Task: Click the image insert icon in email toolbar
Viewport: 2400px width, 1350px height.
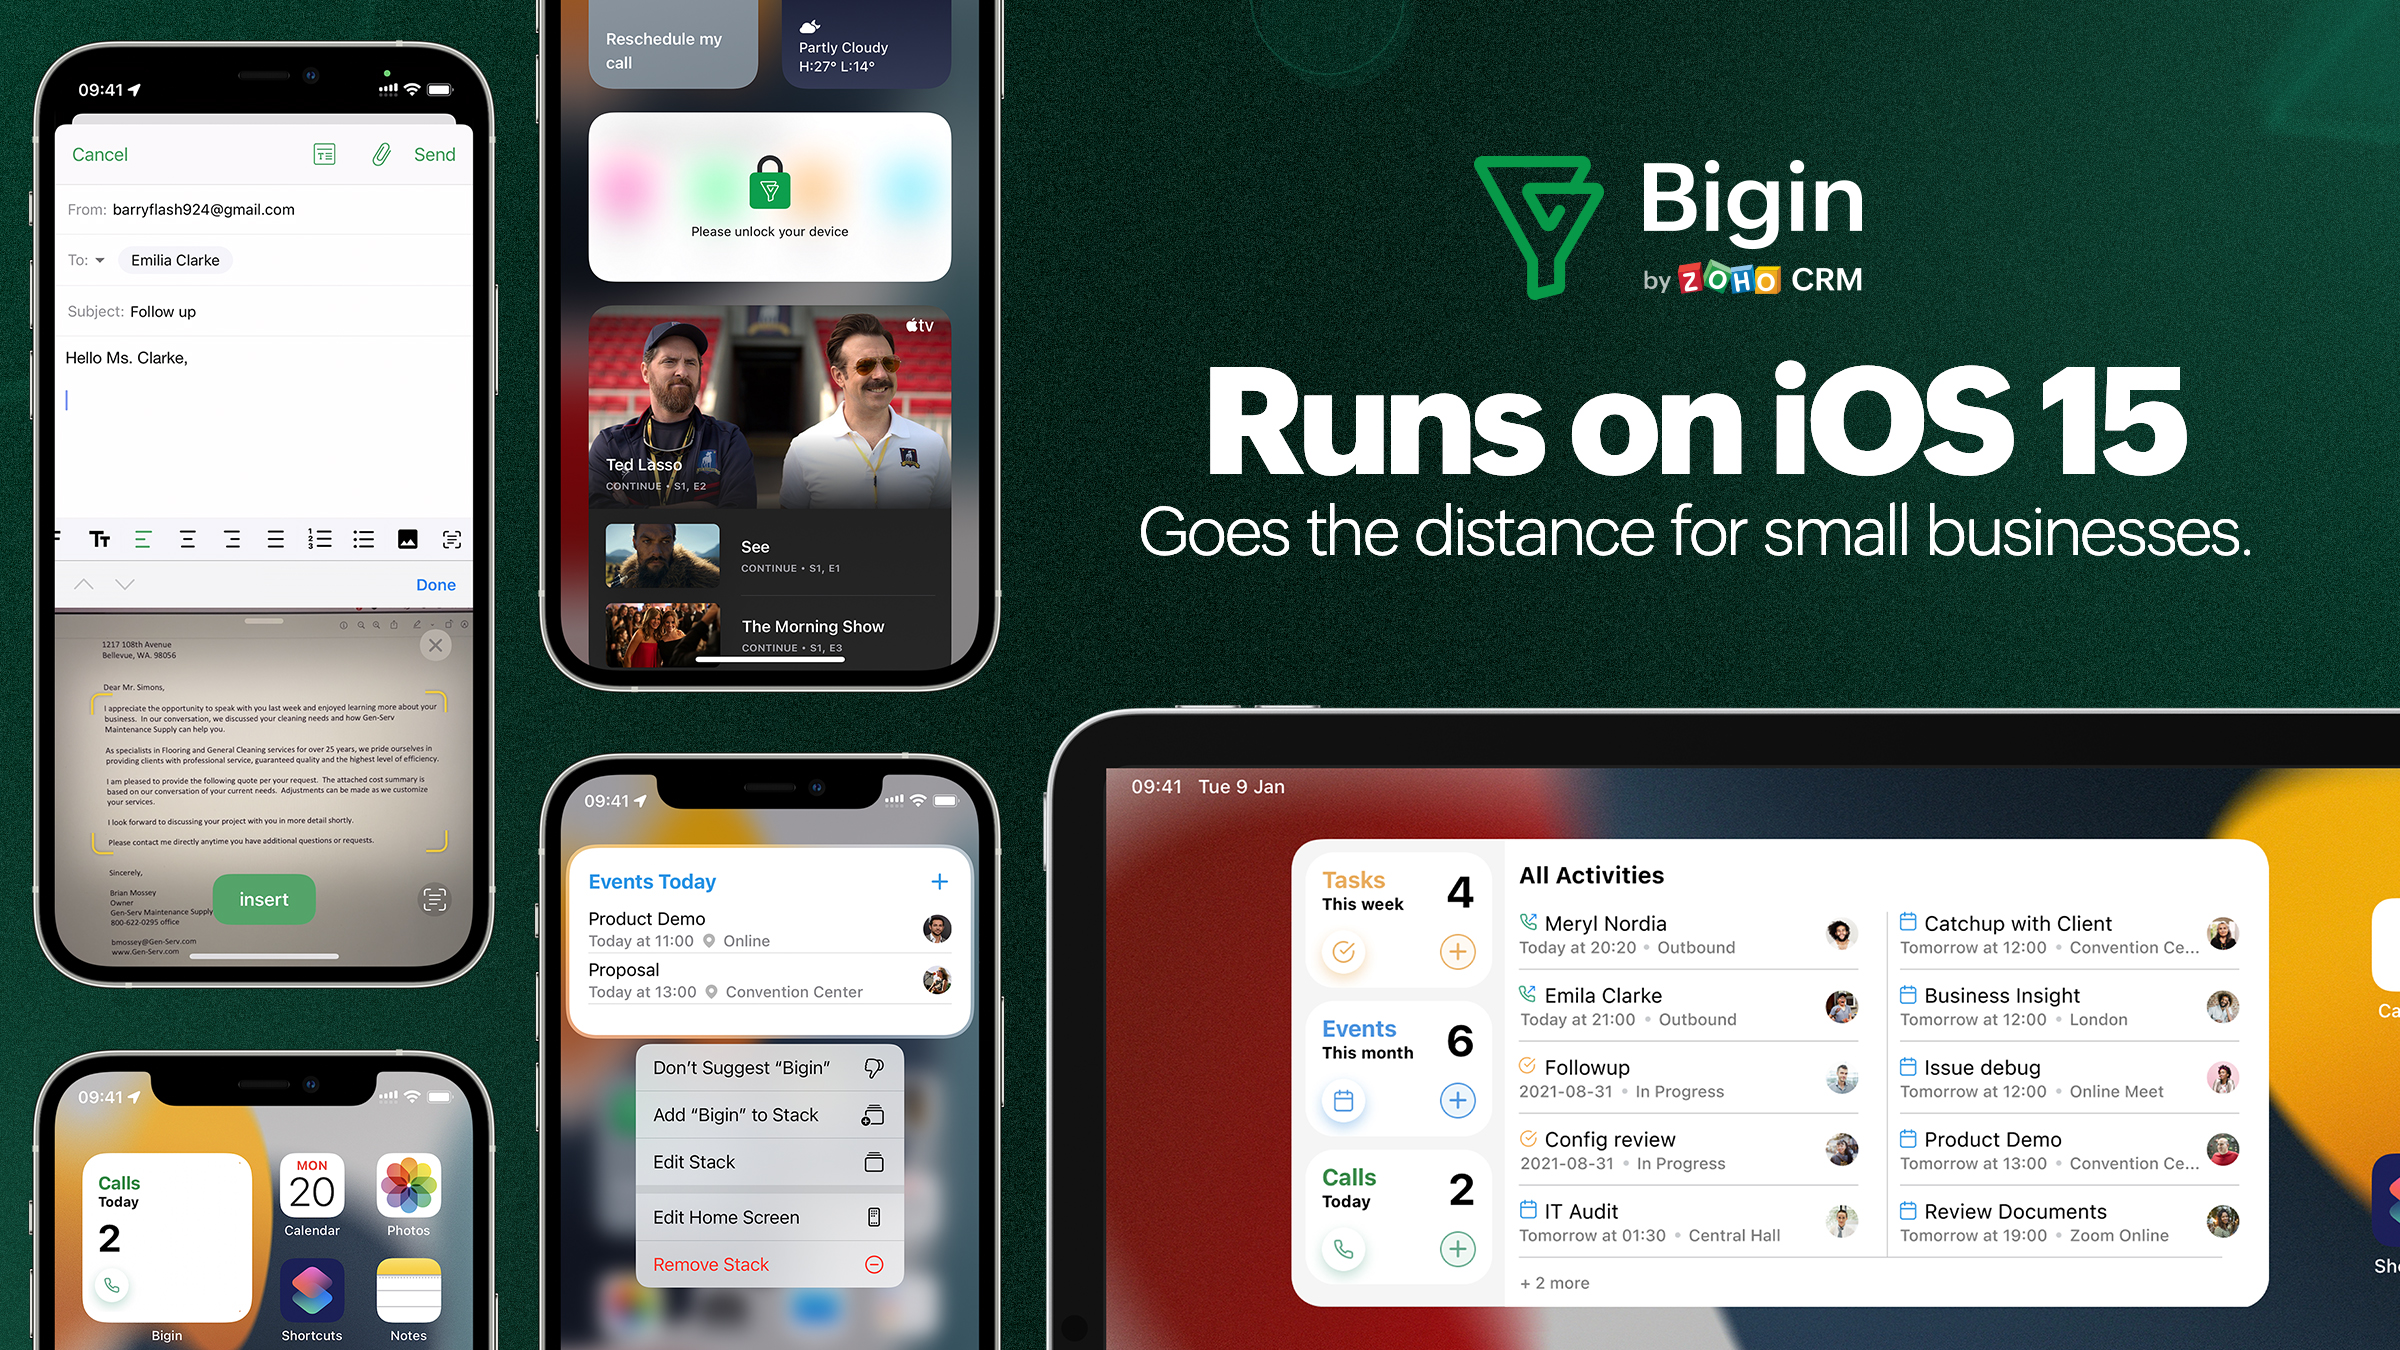Action: pyautogui.click(x=405, y=539)
